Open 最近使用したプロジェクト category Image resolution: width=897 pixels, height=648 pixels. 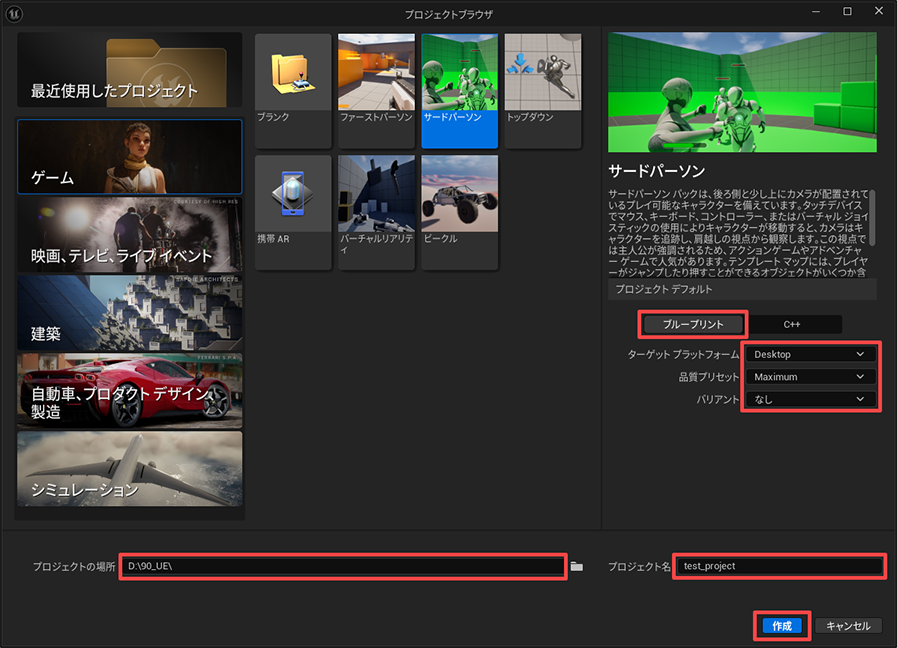(130, 70)
